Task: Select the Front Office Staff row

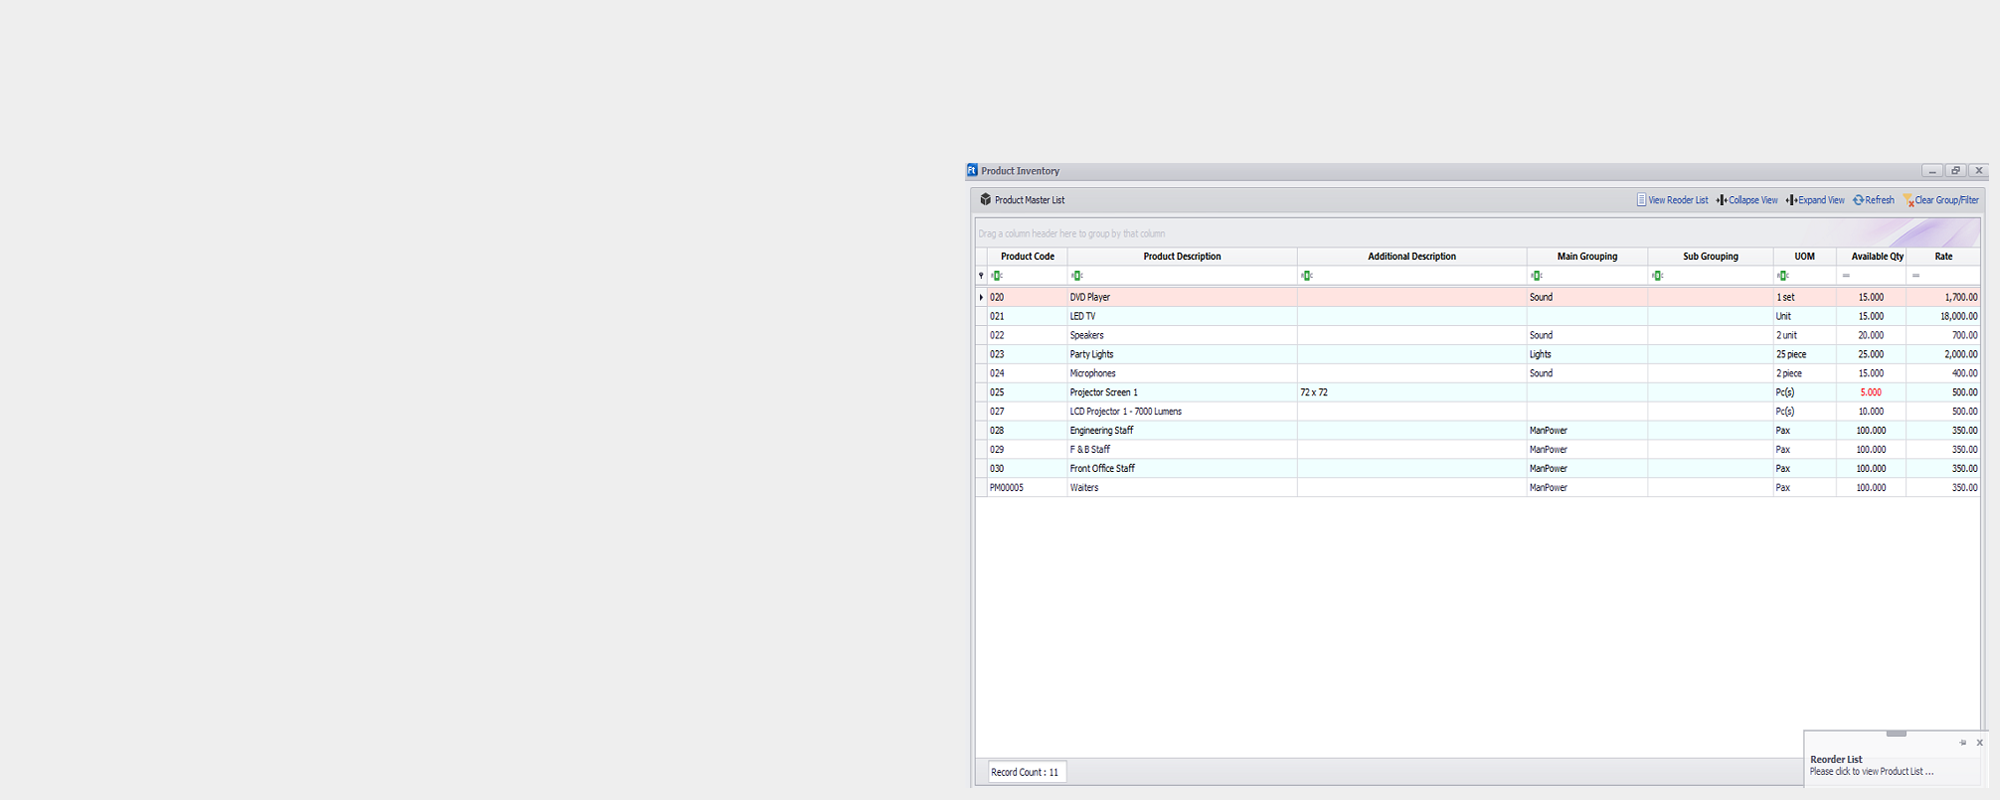Action: [1478, 468]
